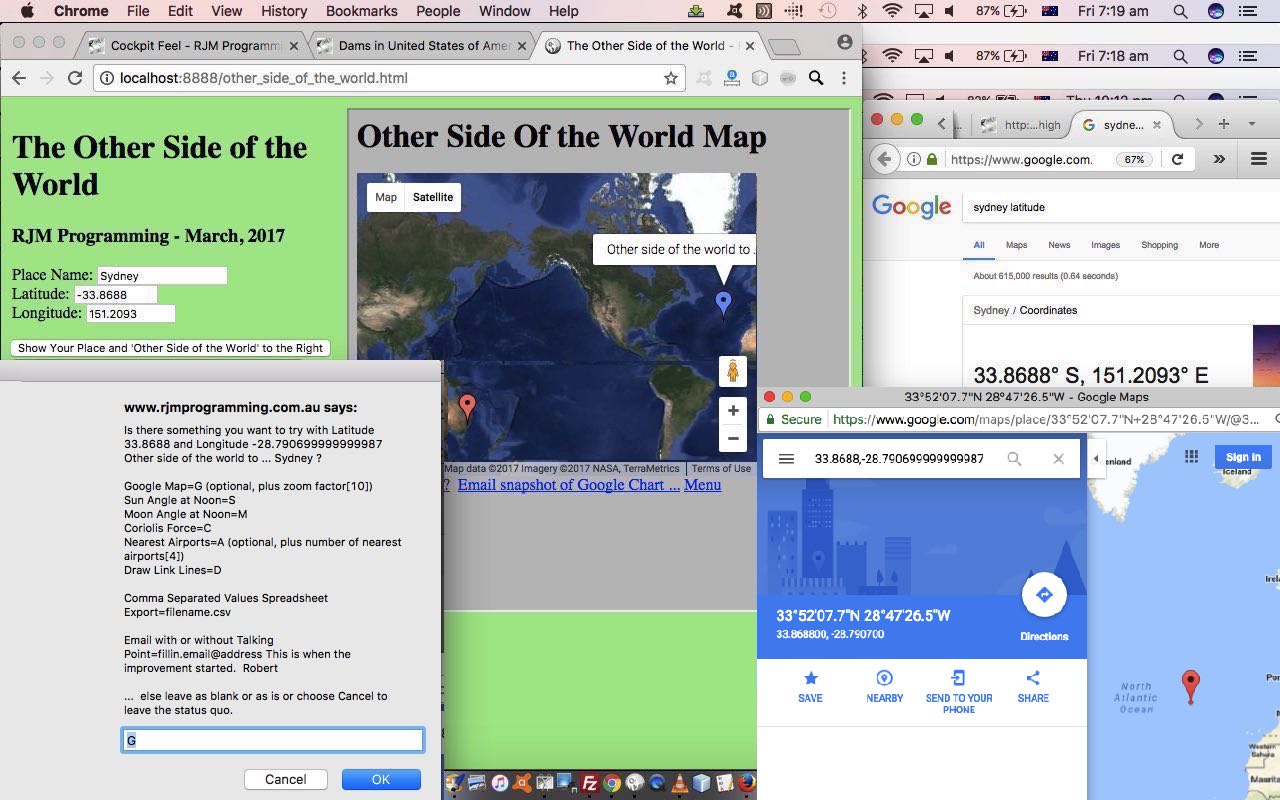Open the Email snapshot of Google Chart link
Viewport: 1280px width, 800px height.
[x=568, y=485]
